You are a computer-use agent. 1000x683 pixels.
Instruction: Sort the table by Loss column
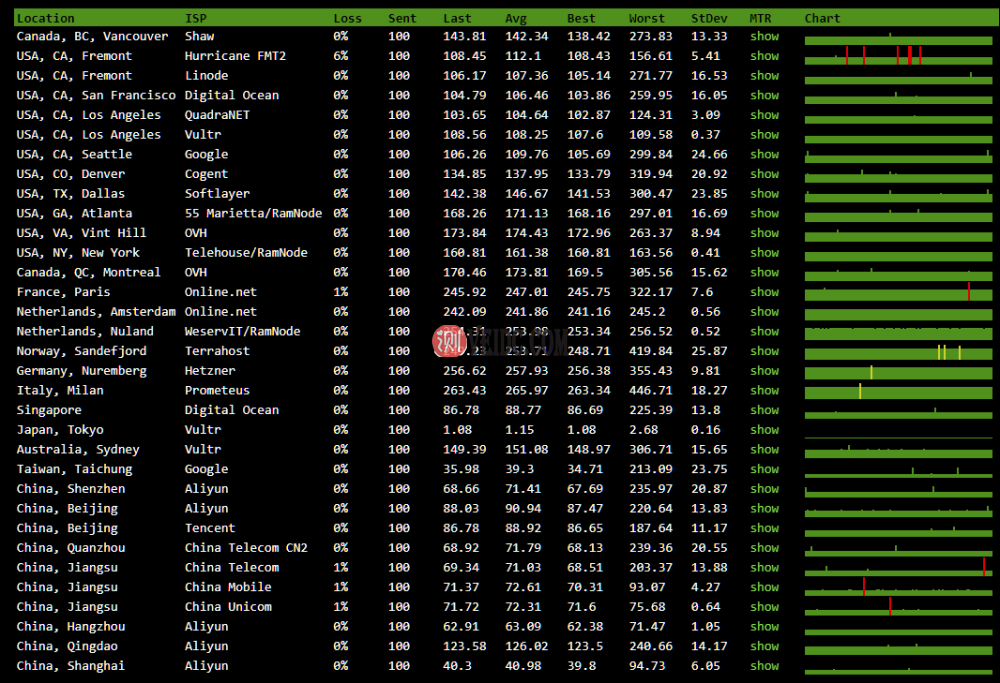tap(347, 17)
